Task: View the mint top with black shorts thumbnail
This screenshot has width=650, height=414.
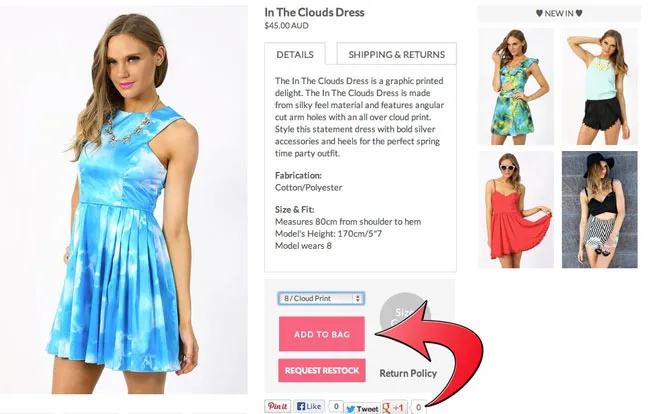Action: coord(599,87)
